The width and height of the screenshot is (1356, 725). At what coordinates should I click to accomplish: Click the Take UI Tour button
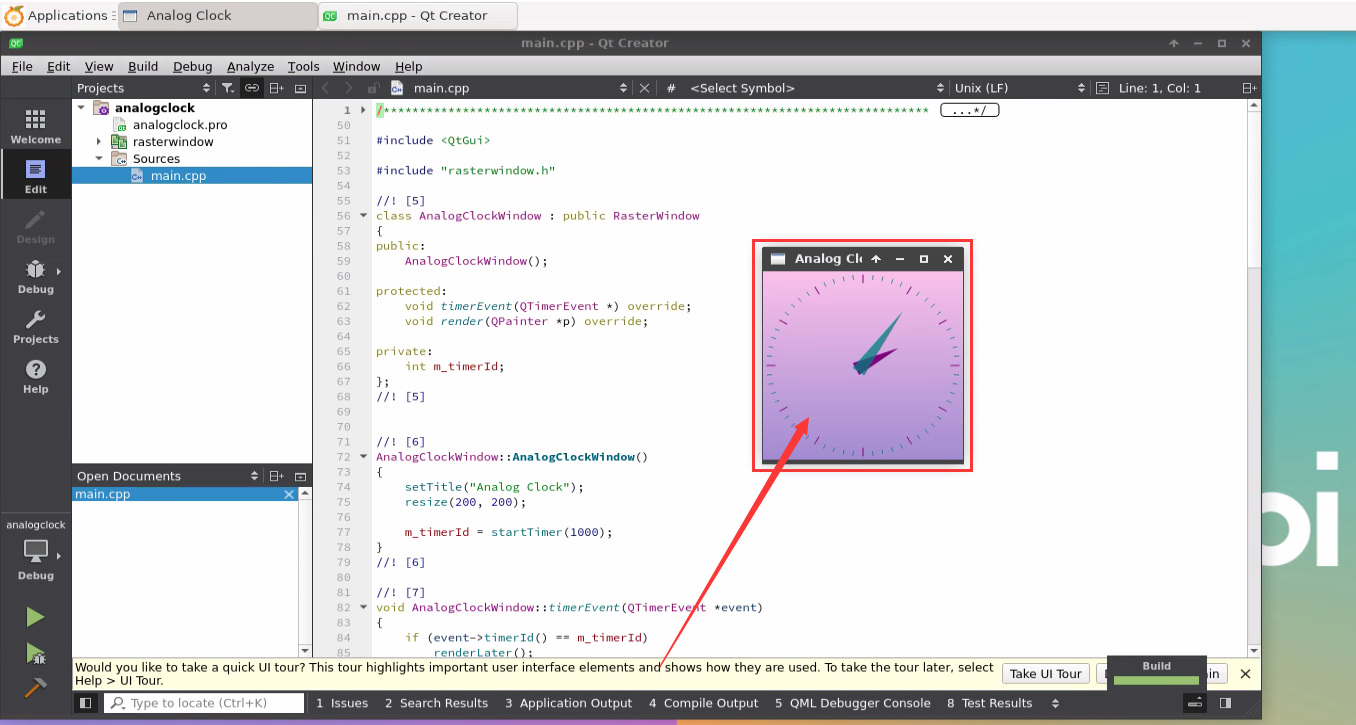(x=1045, y=673)
